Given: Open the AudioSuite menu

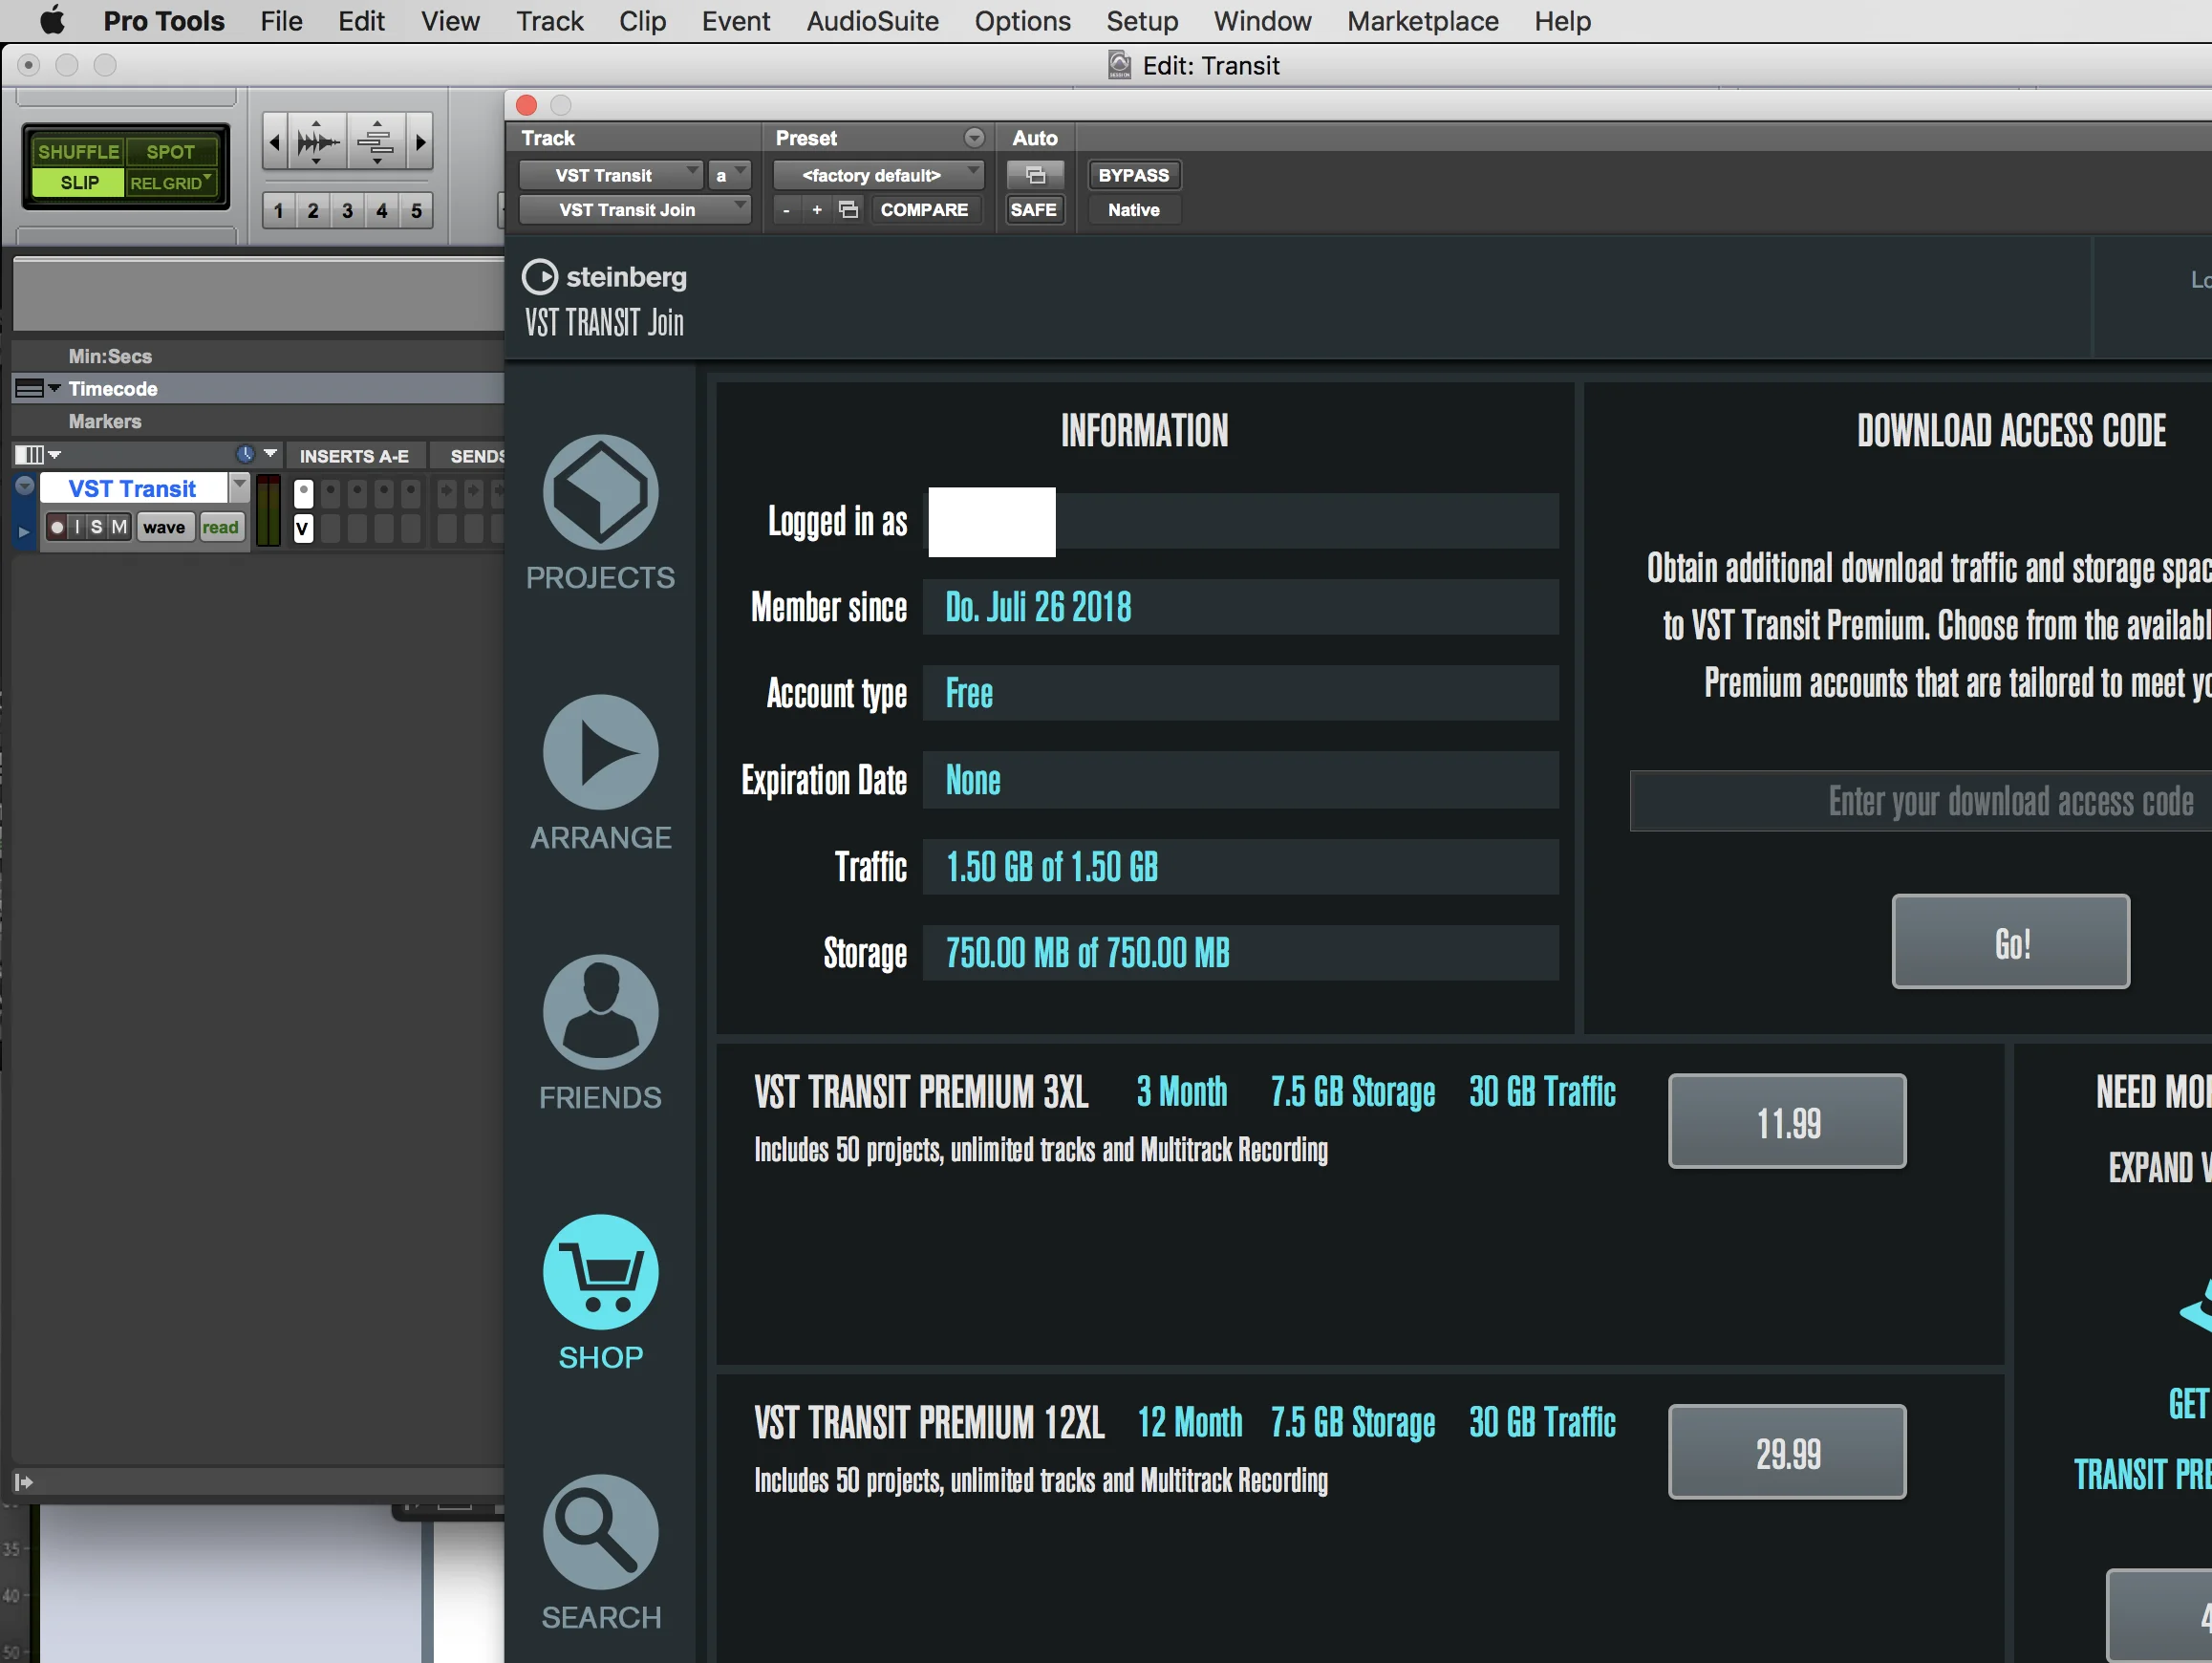Looking at the screenshot, I should click(x=872, y=20).
